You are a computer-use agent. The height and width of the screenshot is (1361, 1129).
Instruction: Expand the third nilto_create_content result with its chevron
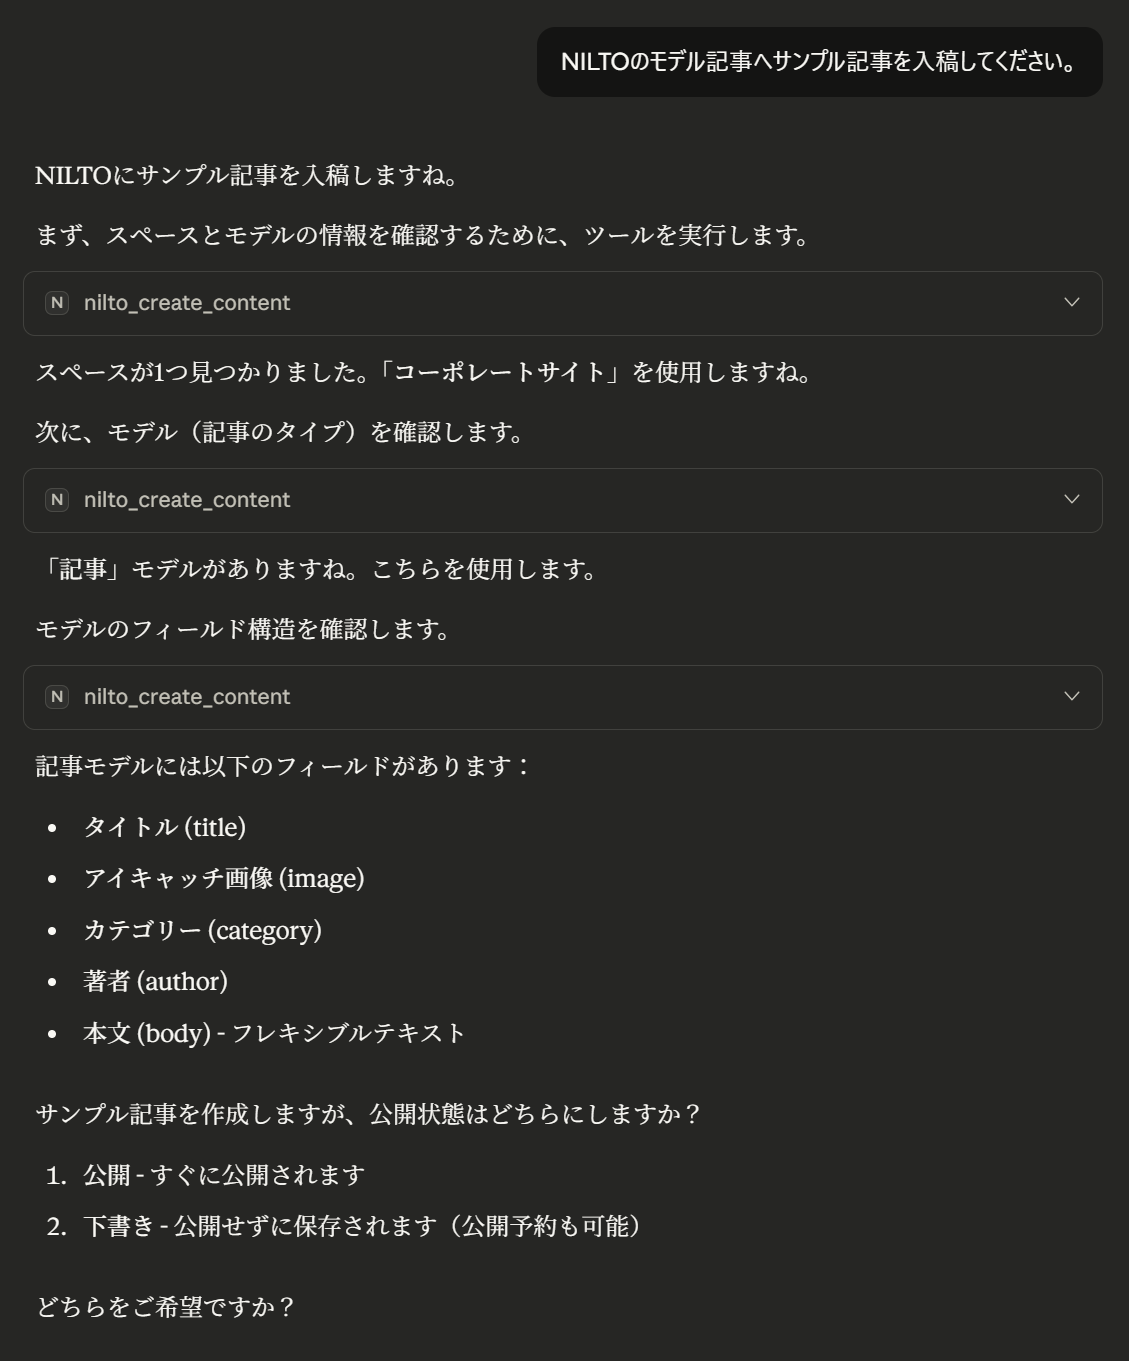click(1074, 697)
